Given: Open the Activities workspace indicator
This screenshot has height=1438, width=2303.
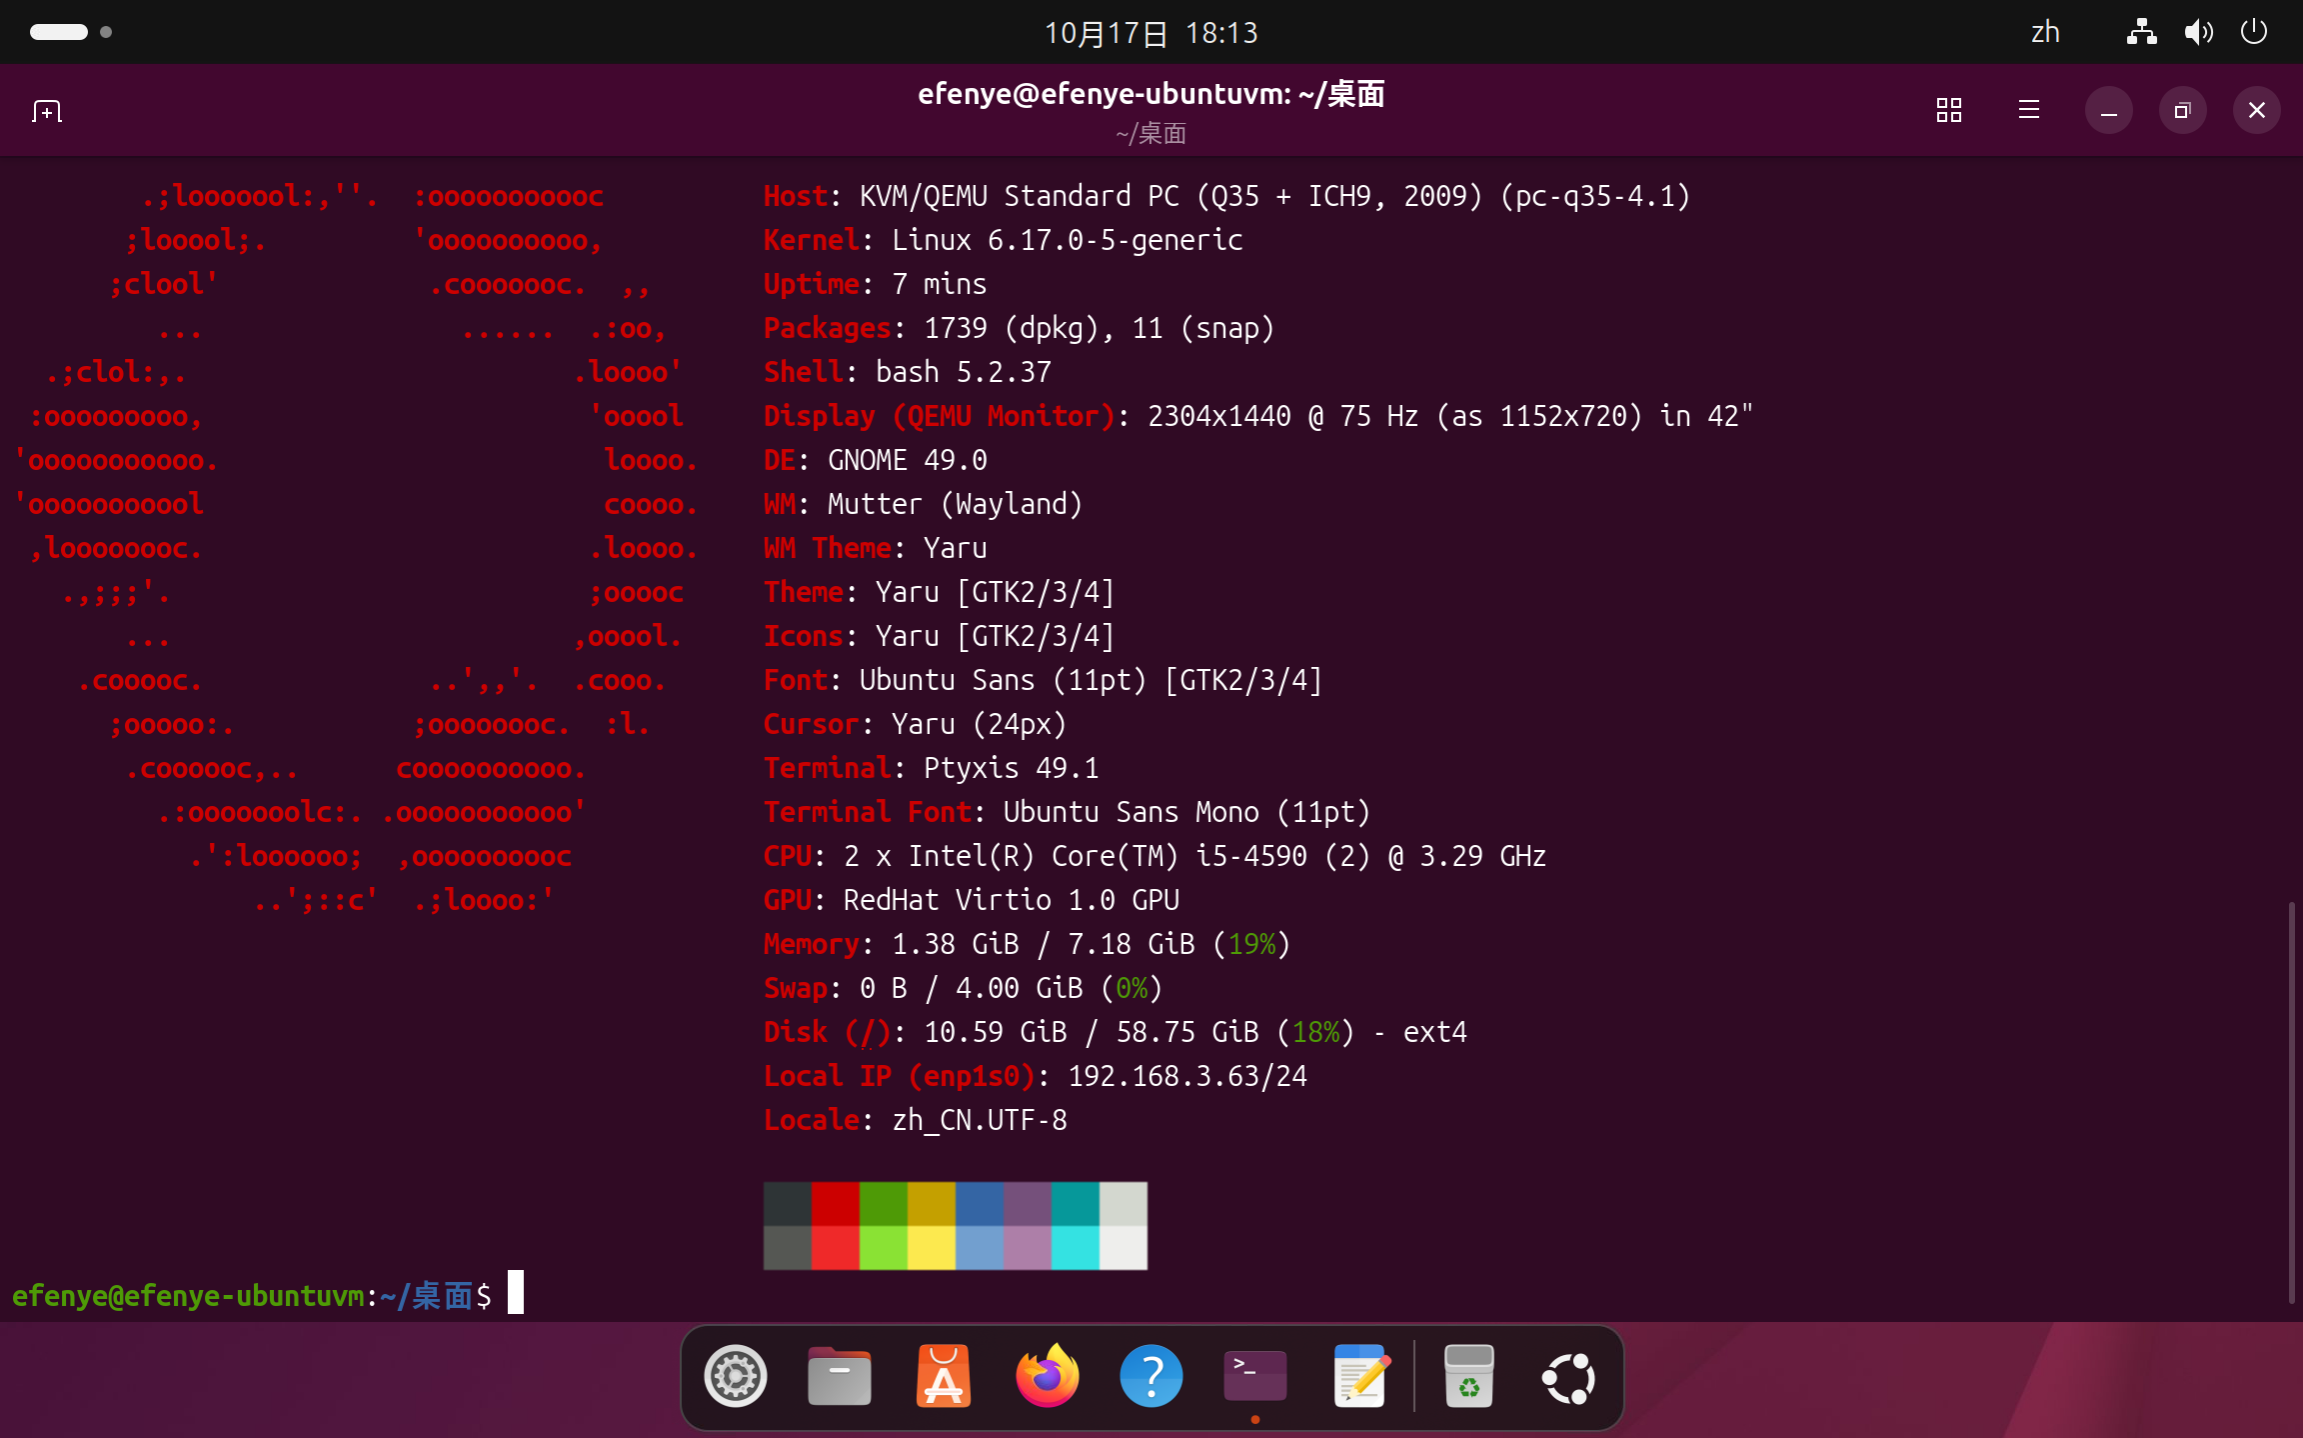Looking at the screenshot, I should click(x=70, y=32).
